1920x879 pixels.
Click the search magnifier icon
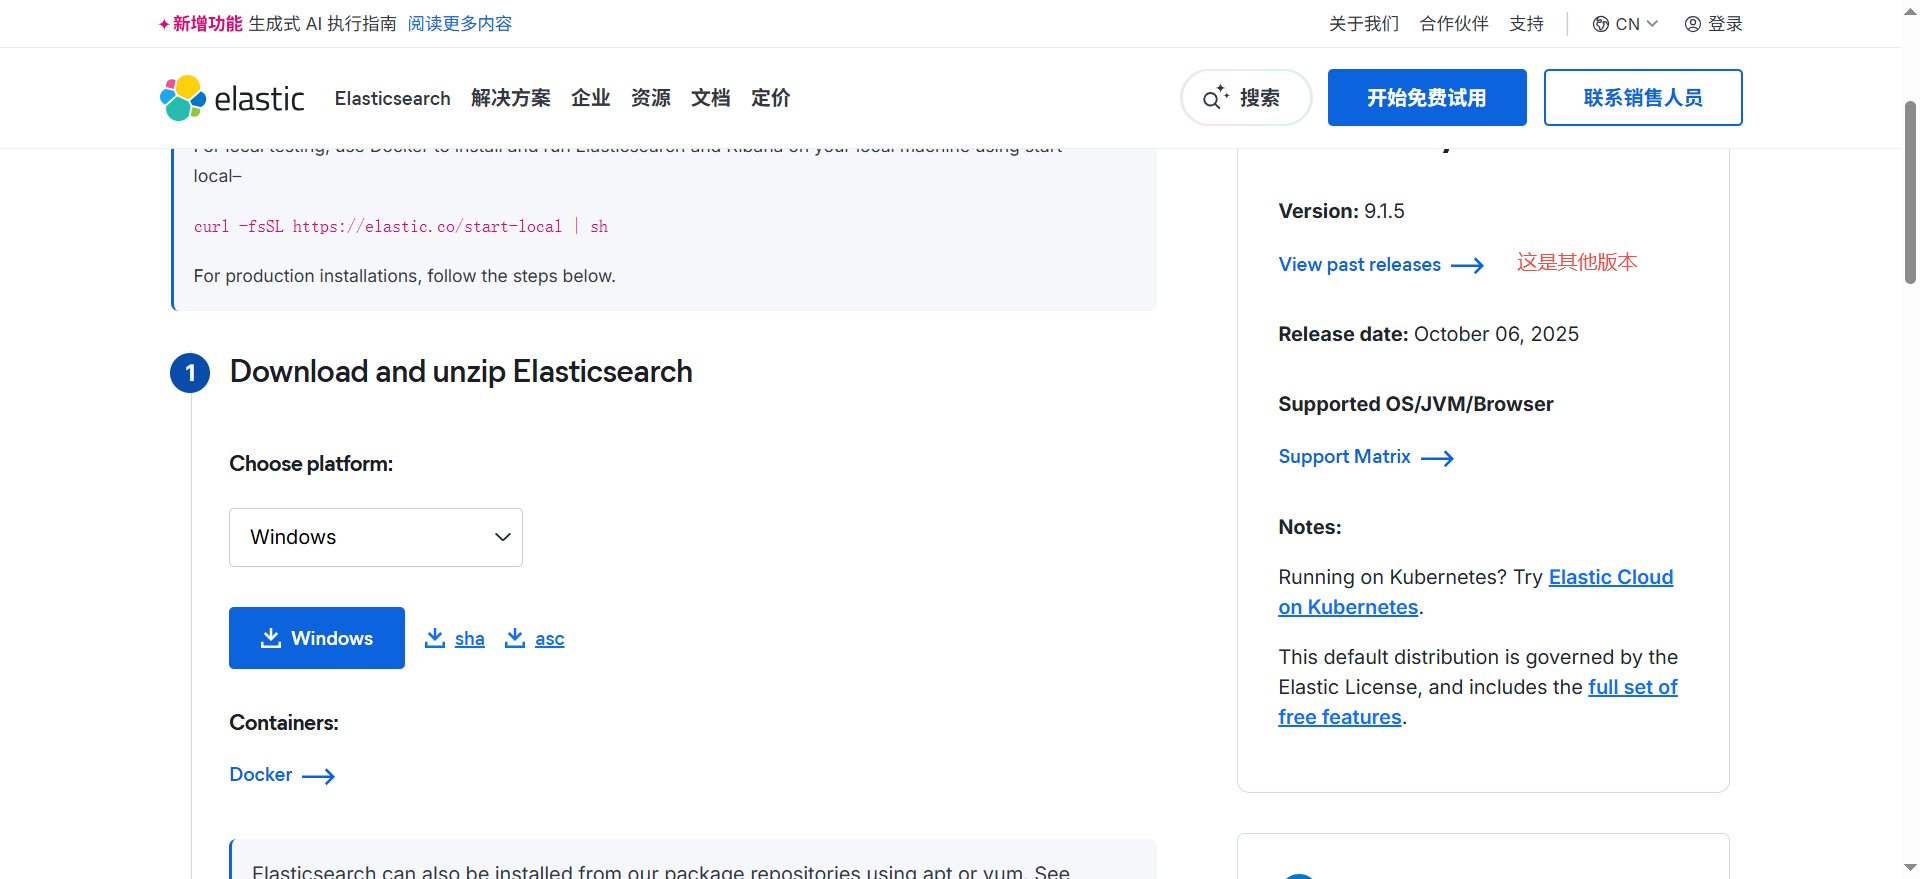click(x=1215, y=97)
